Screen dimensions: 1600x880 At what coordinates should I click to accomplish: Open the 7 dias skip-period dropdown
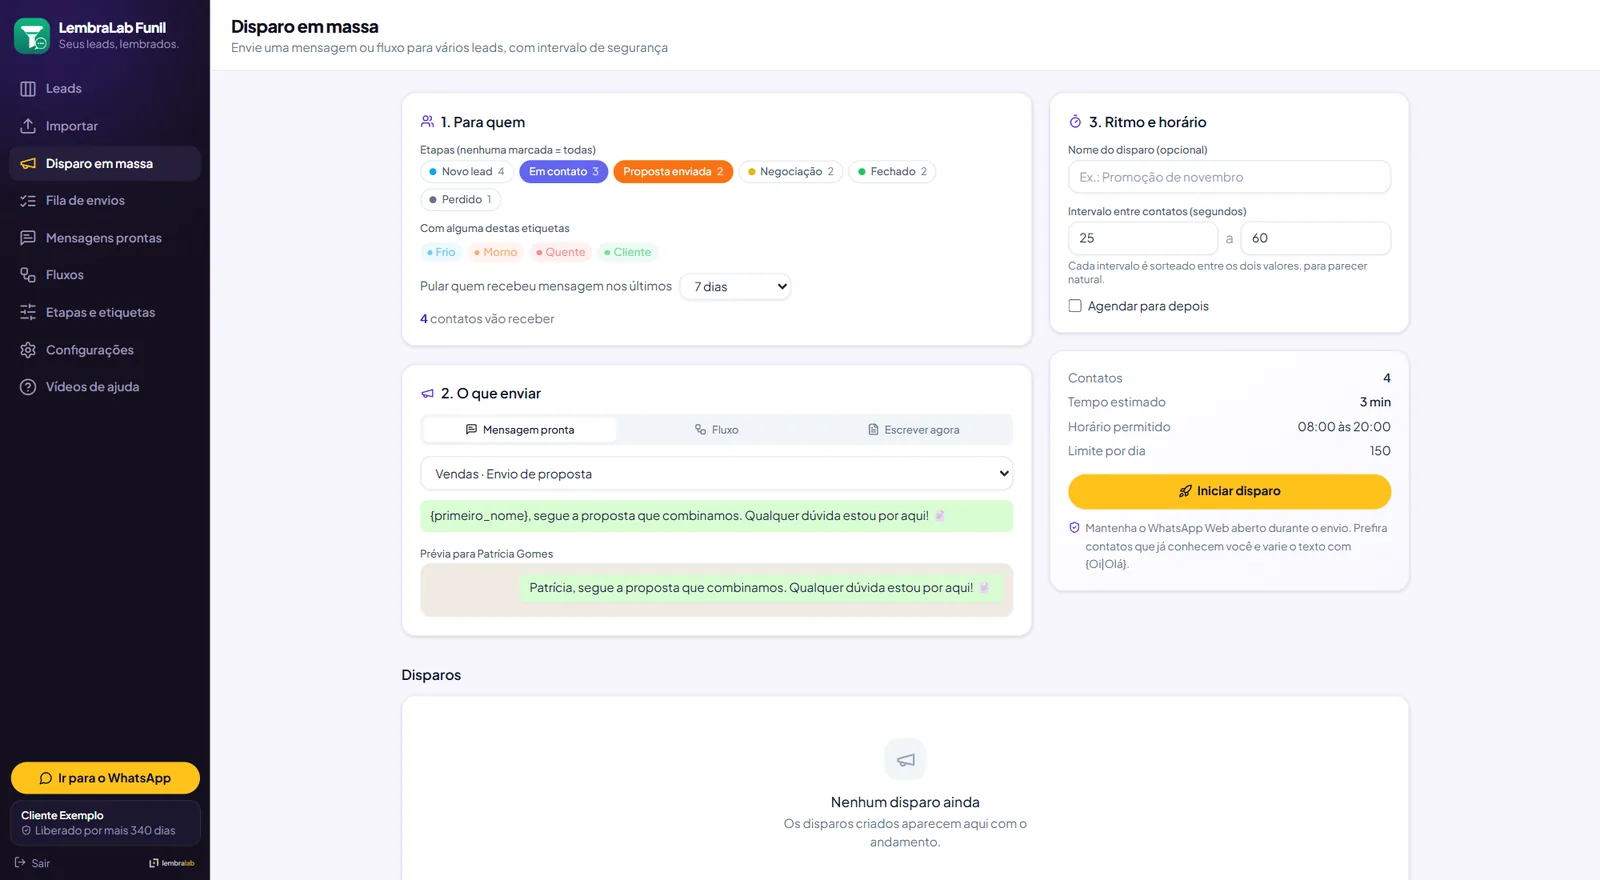tap(735, 287)
